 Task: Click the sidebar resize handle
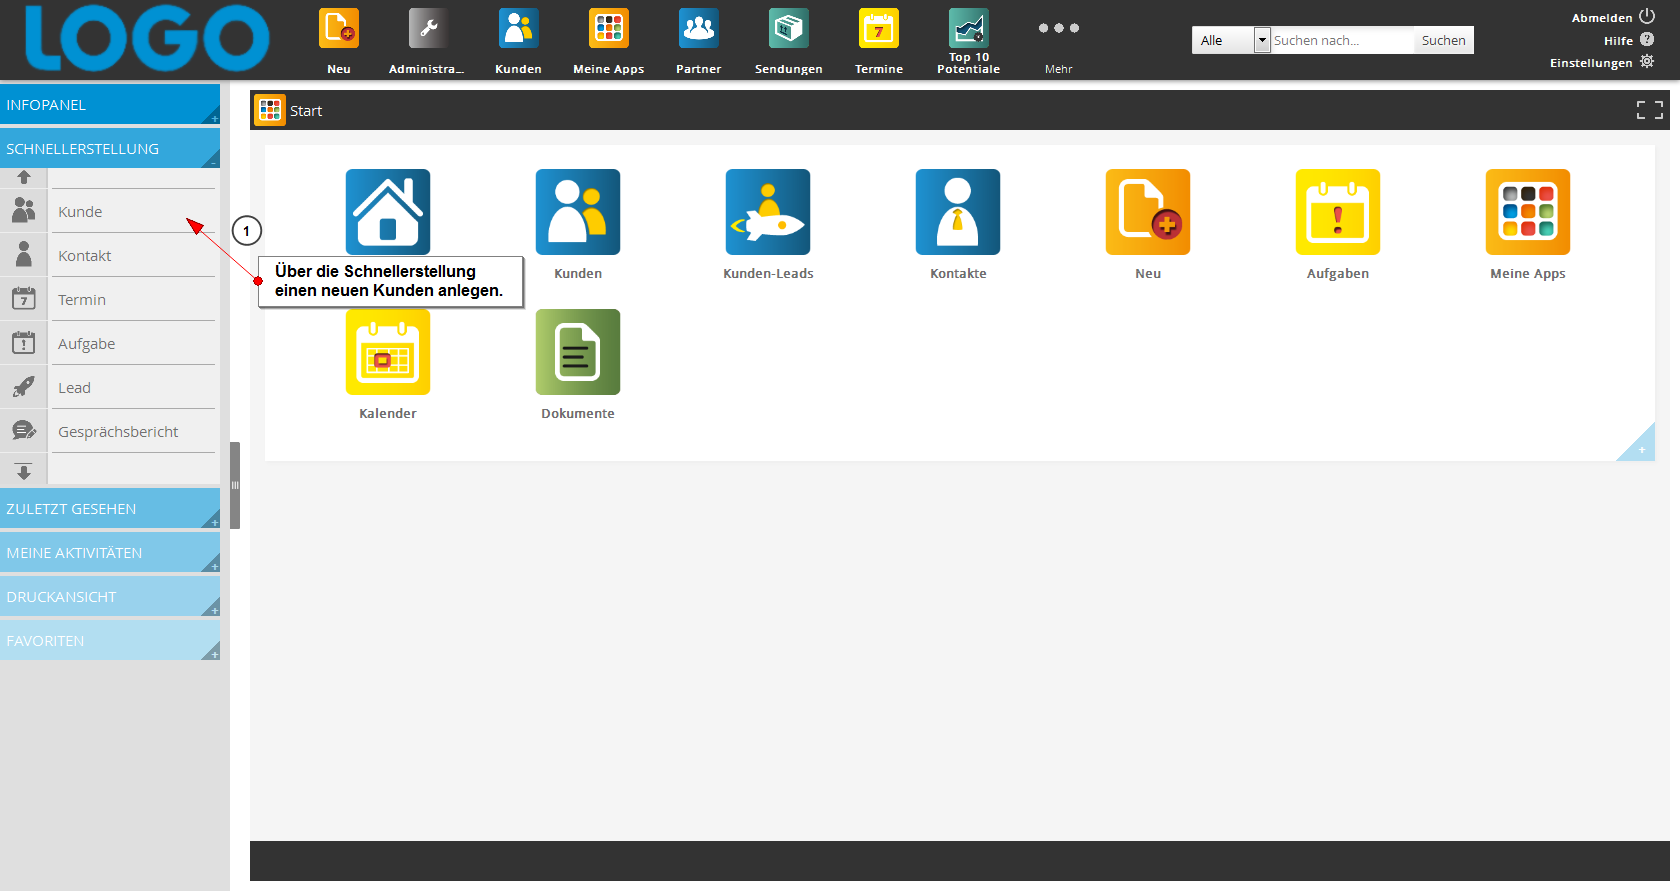tap(235, 485)
